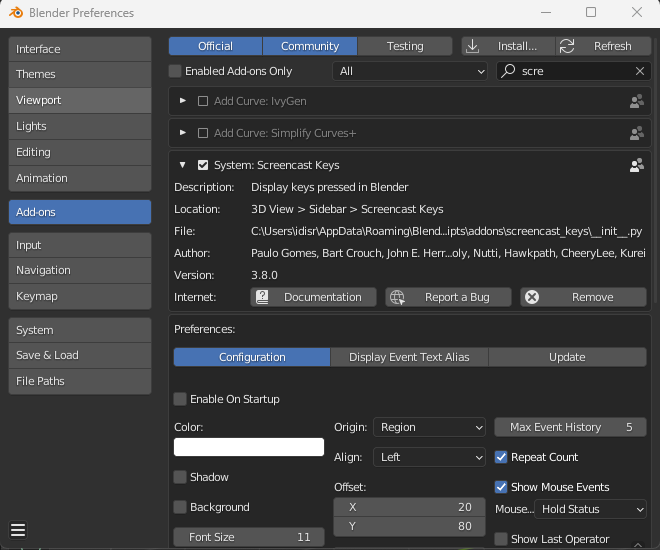Screen dimensions: 660x550
Task: Enable the Add Curve: Simplify Curves+ add-on
Action: (x=203, y=133)
